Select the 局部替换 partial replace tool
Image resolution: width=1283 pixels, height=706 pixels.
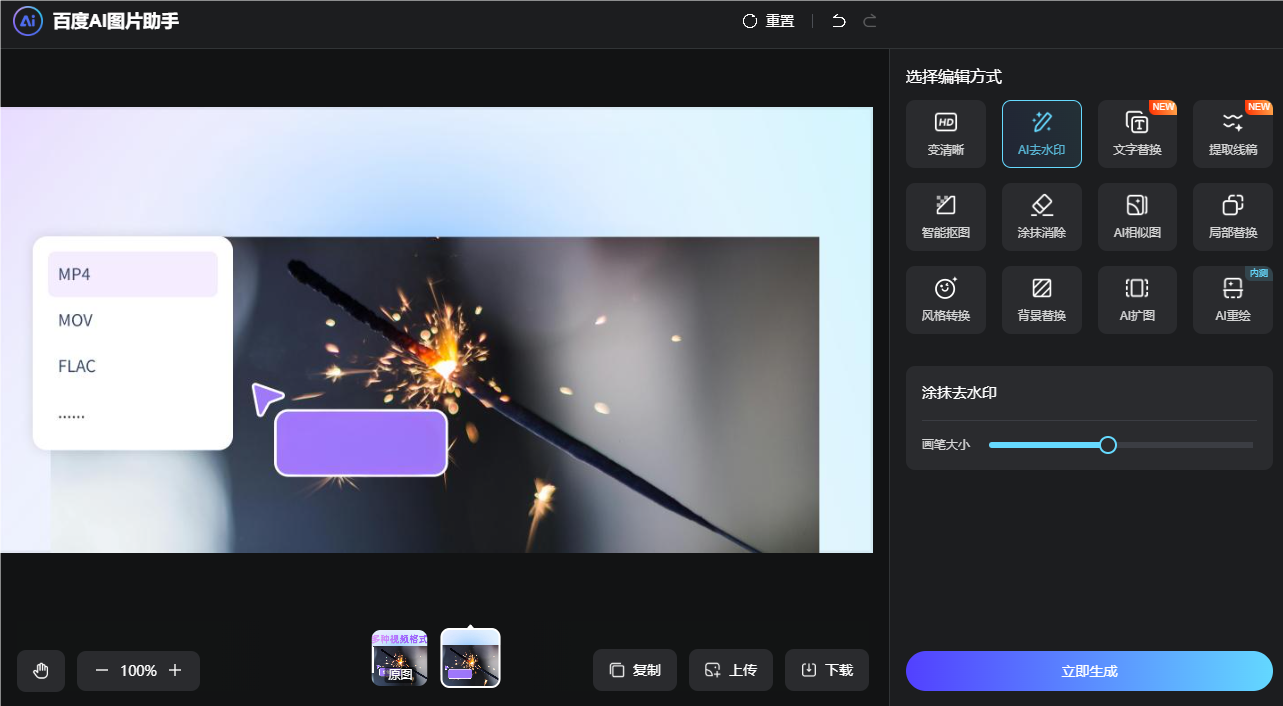[1232, 217]
